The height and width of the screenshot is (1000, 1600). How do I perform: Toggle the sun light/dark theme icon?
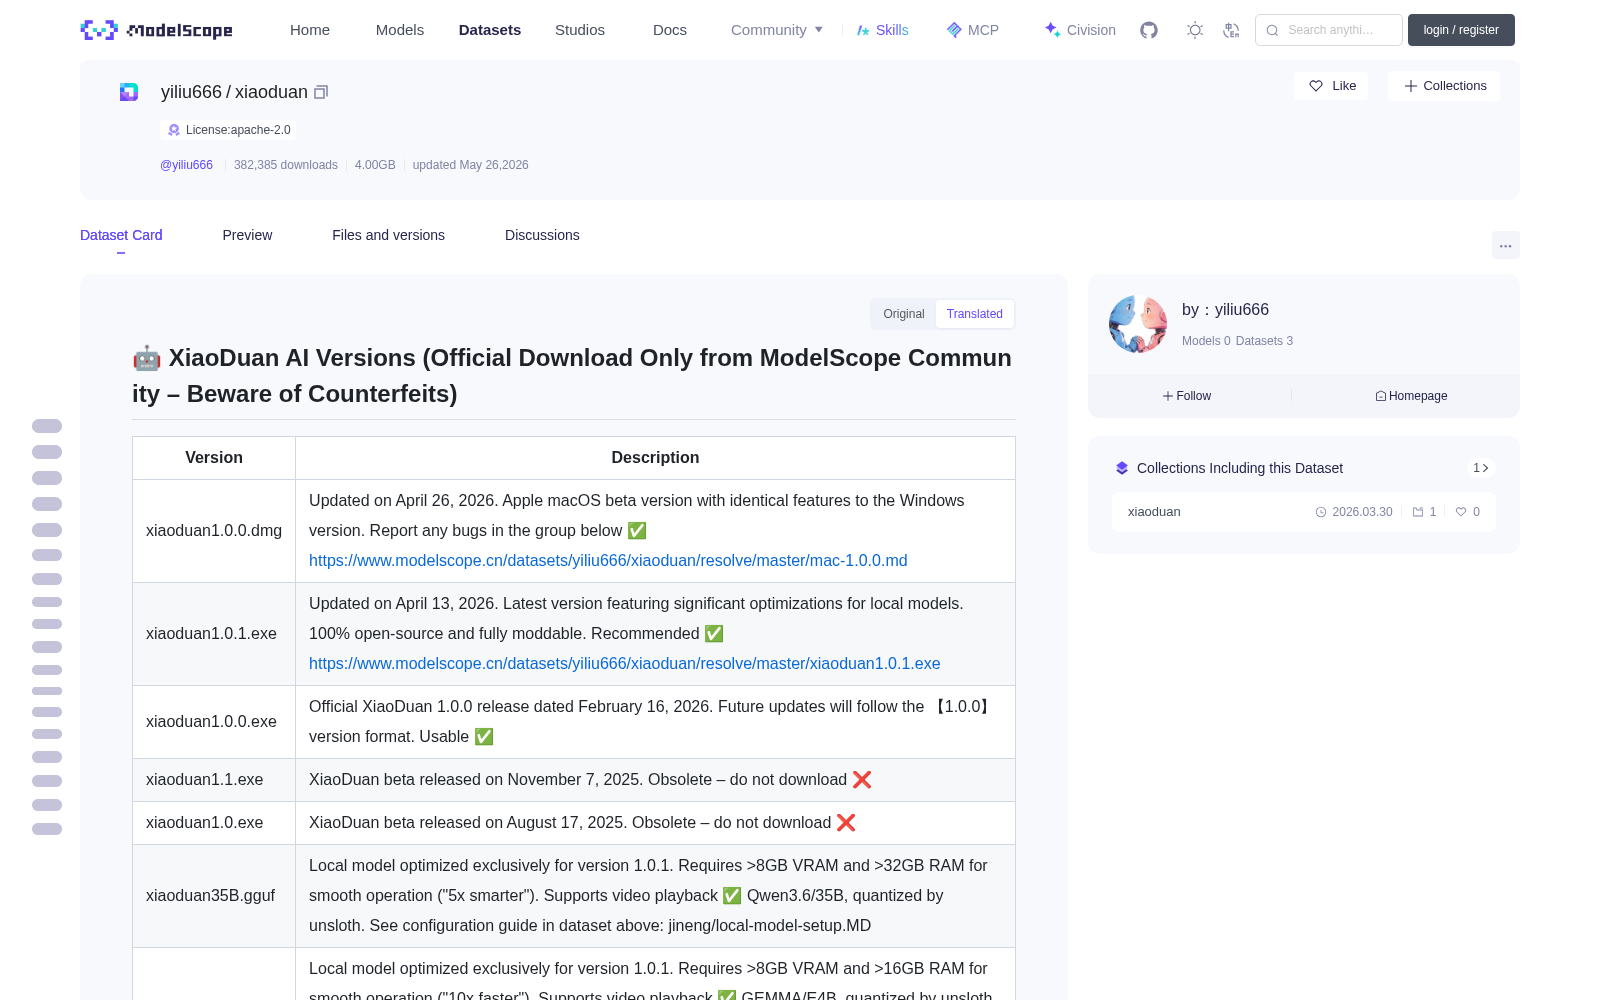pyautogui.click(x=1195, y=30)
